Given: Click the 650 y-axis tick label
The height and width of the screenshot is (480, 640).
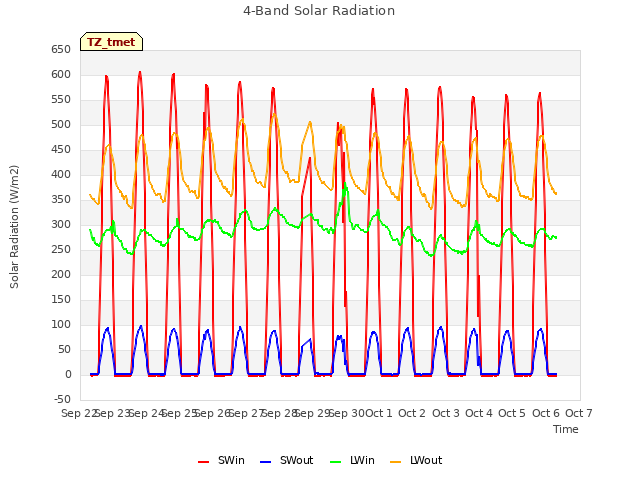Looking at the screenshot, I should tap(61, 50).
